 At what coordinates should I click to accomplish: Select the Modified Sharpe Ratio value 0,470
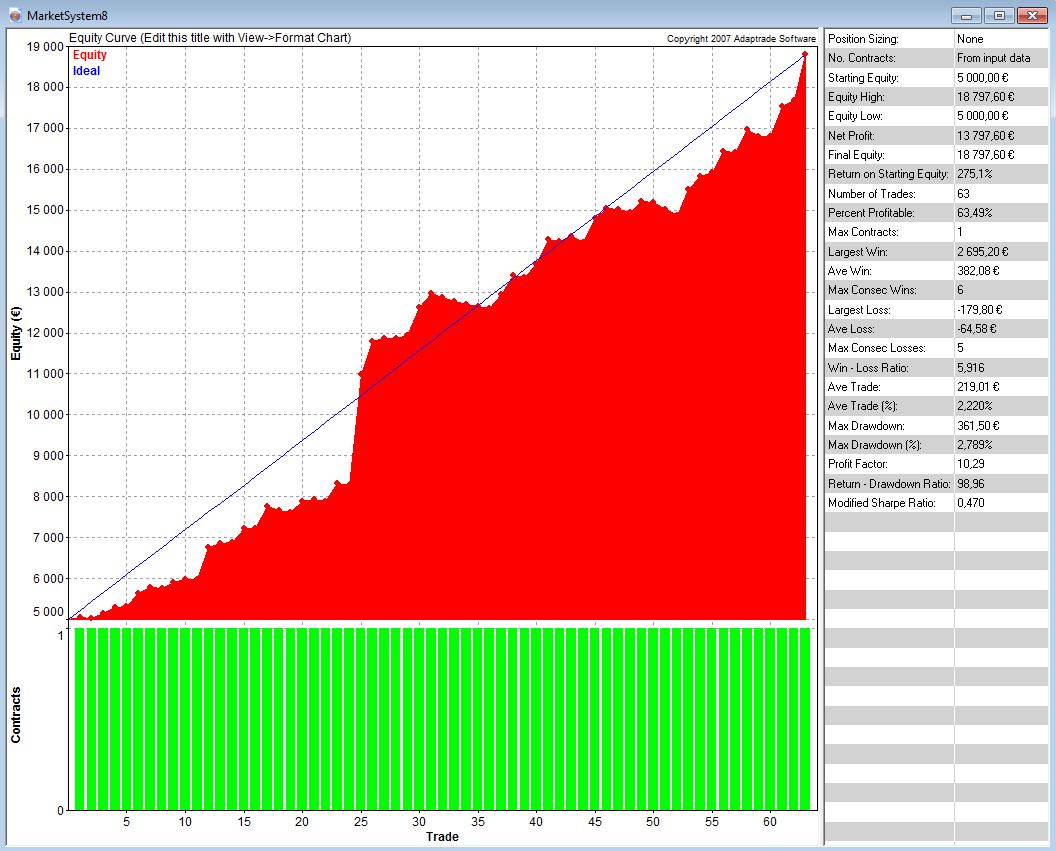click(971, 503)
